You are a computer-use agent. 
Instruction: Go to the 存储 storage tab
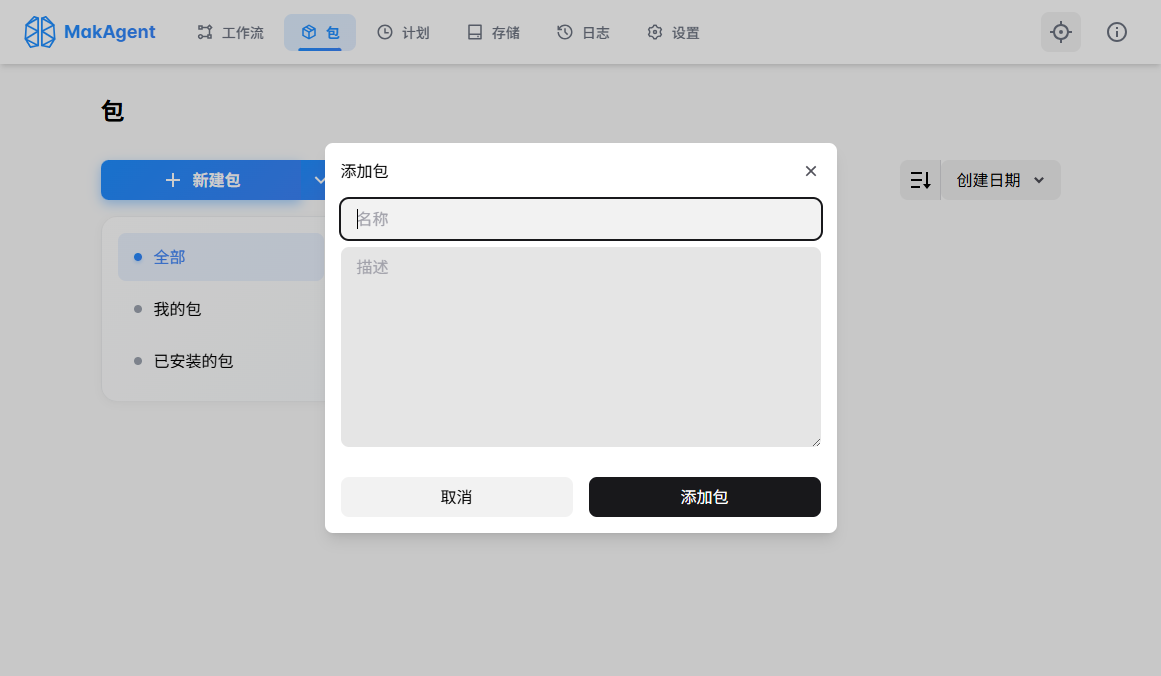click(494, 32)
